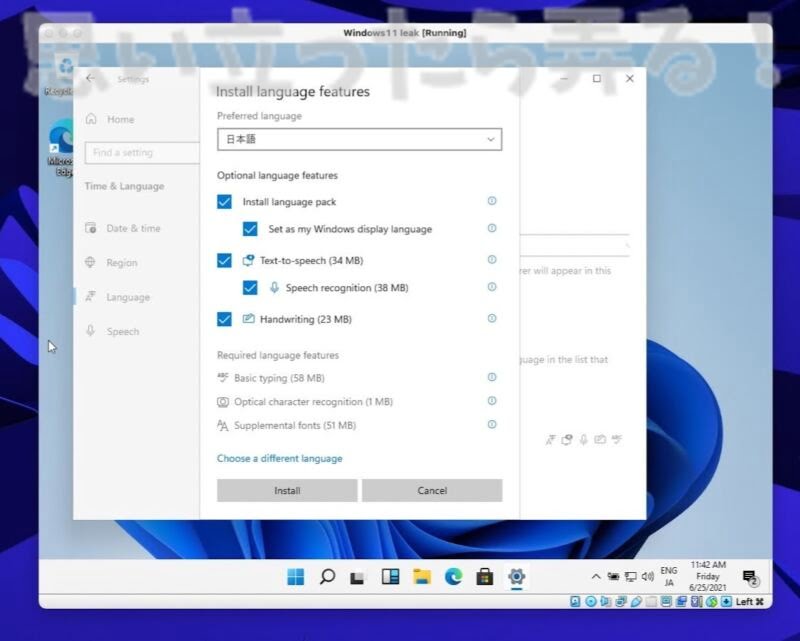Open Microsoft Edge desktop shortcut
Screen dimensions: 800x641
[x=62, y=148]
